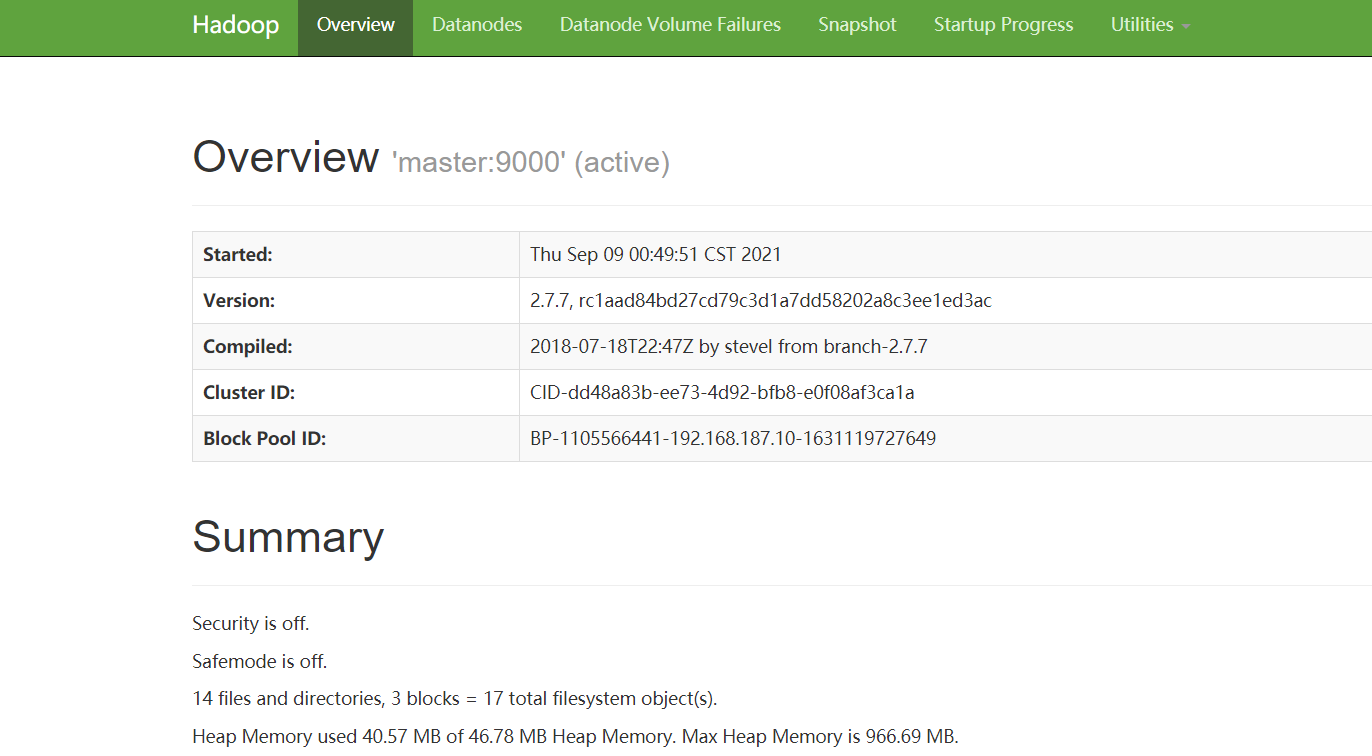Select compiled value 2018-07-18T22:47Z by stevel
This screenshot has width=1372, height=756.
point(729,347)
